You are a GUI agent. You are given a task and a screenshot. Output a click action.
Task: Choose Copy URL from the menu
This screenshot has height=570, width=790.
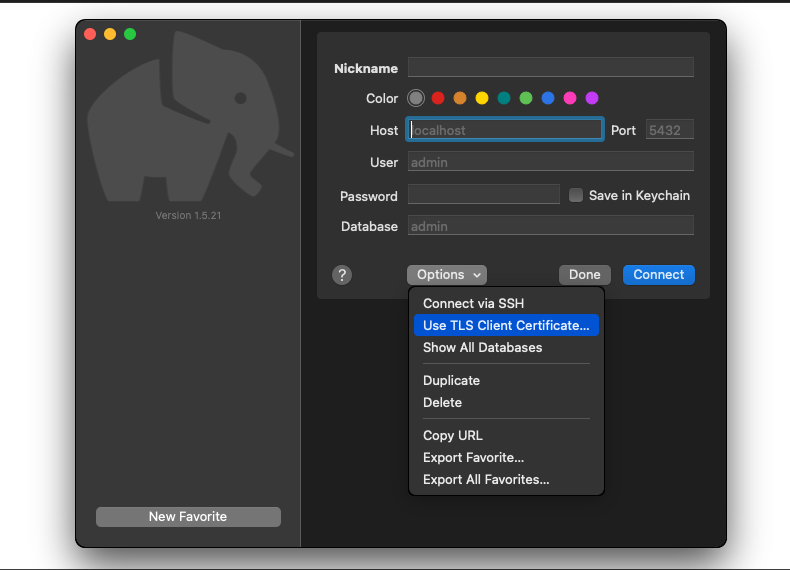pyautogui.click(x=452, y=435)
